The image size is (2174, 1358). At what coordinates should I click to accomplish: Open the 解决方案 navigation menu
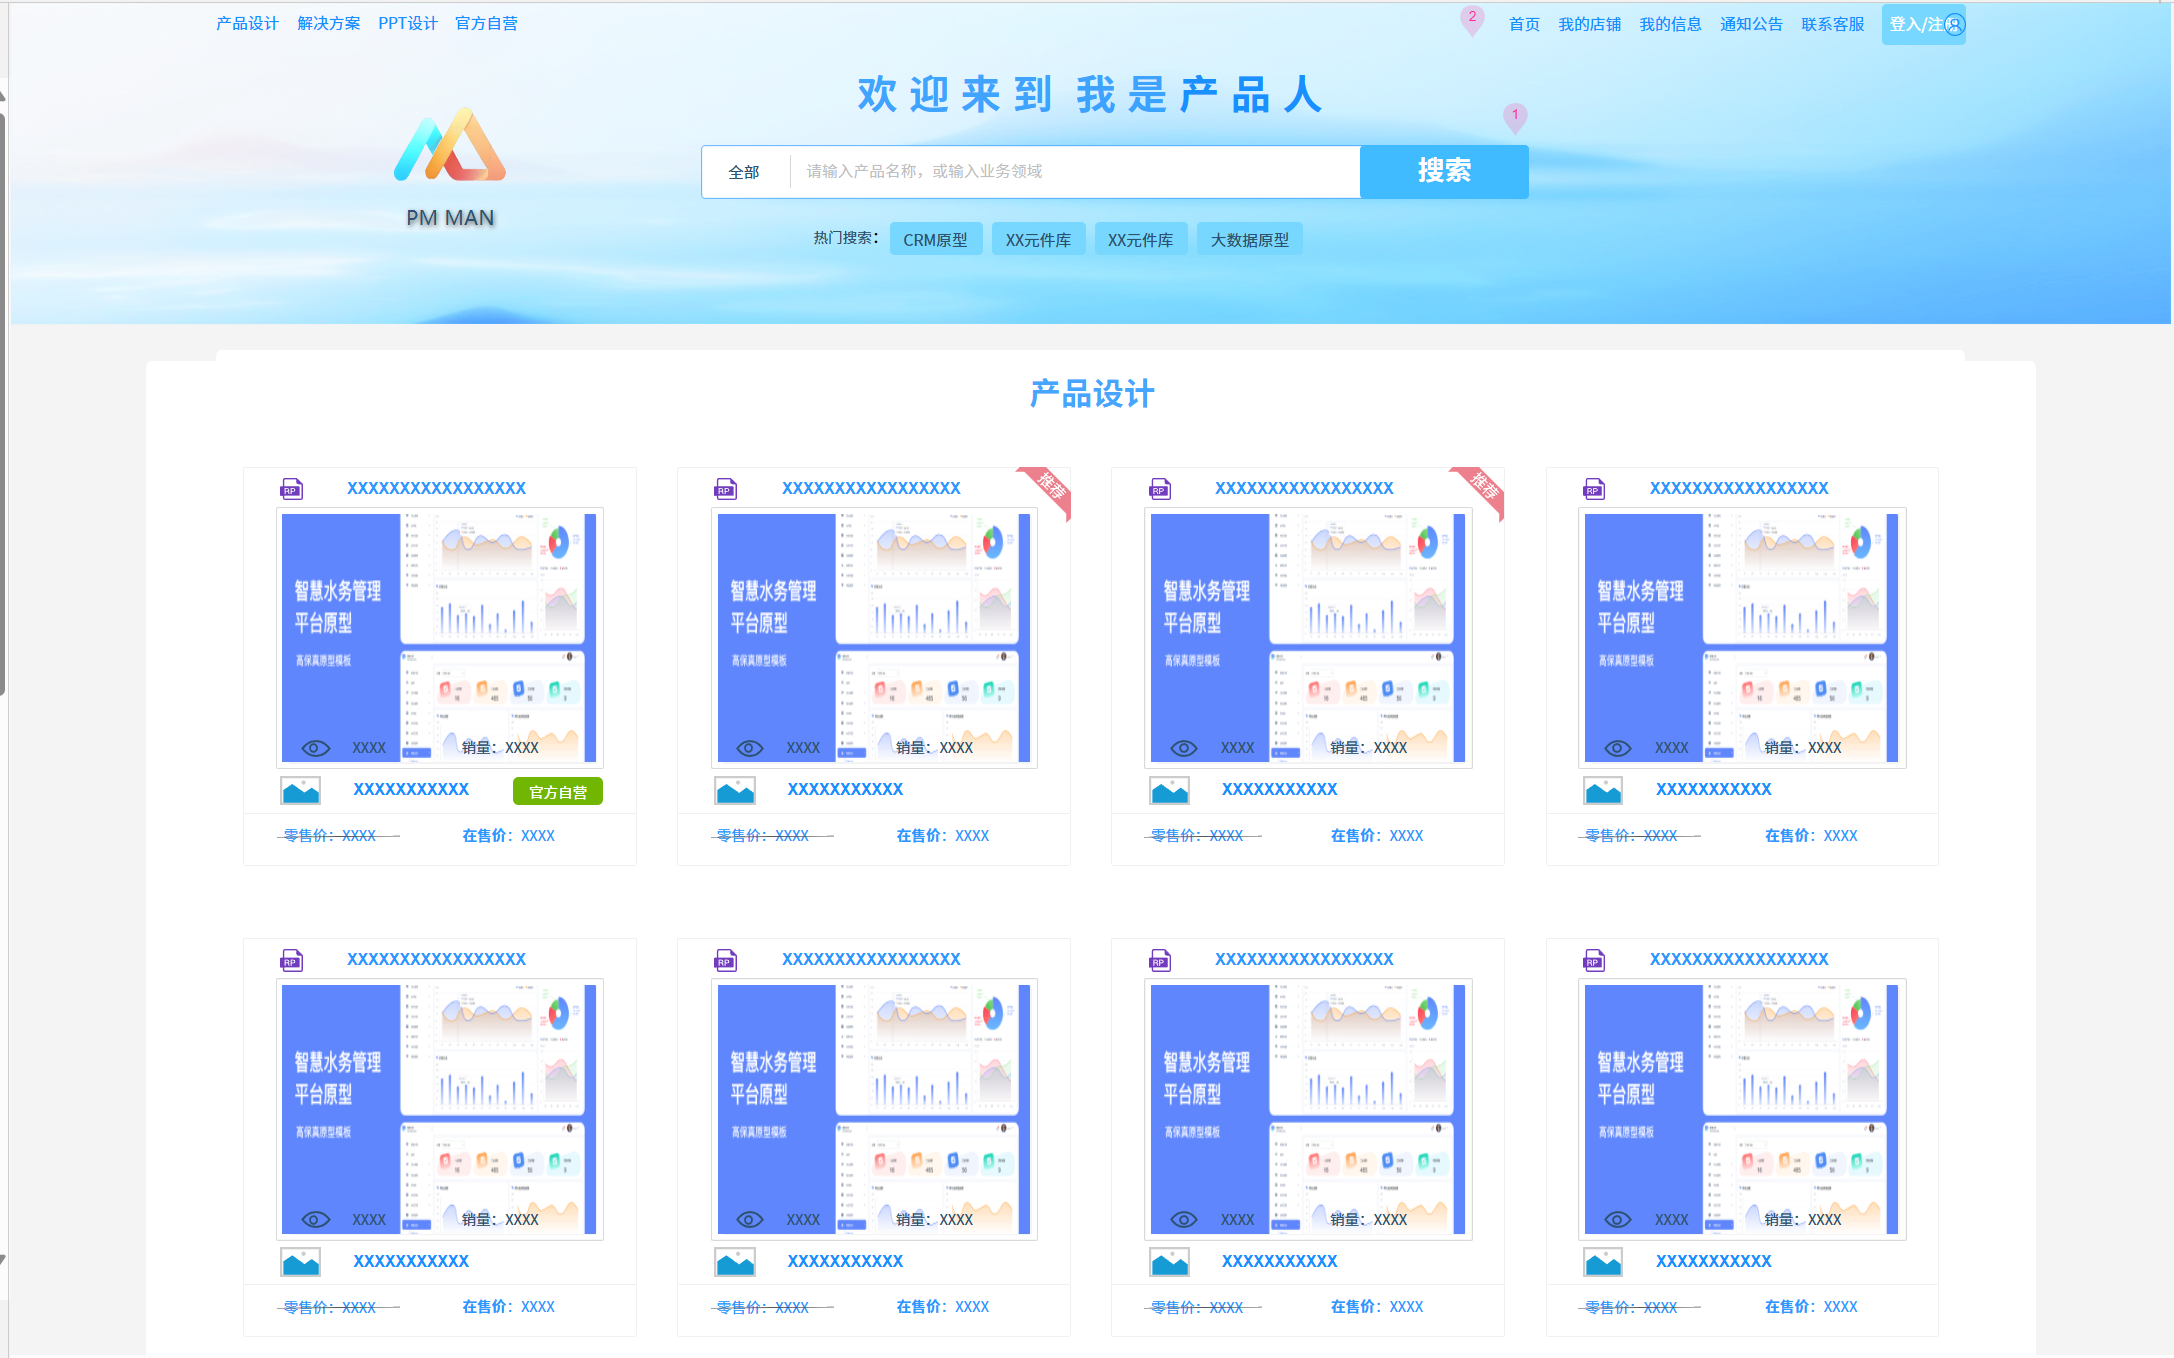(328, 23)
